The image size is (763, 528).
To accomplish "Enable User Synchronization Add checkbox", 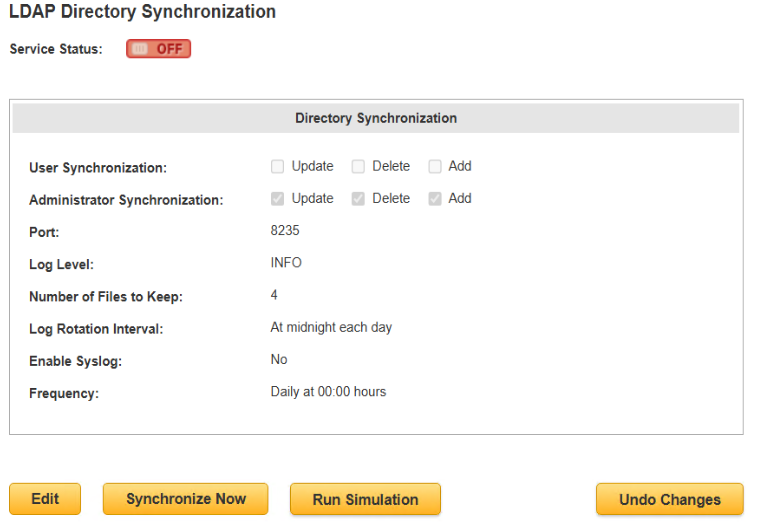I will coord(435,167).
